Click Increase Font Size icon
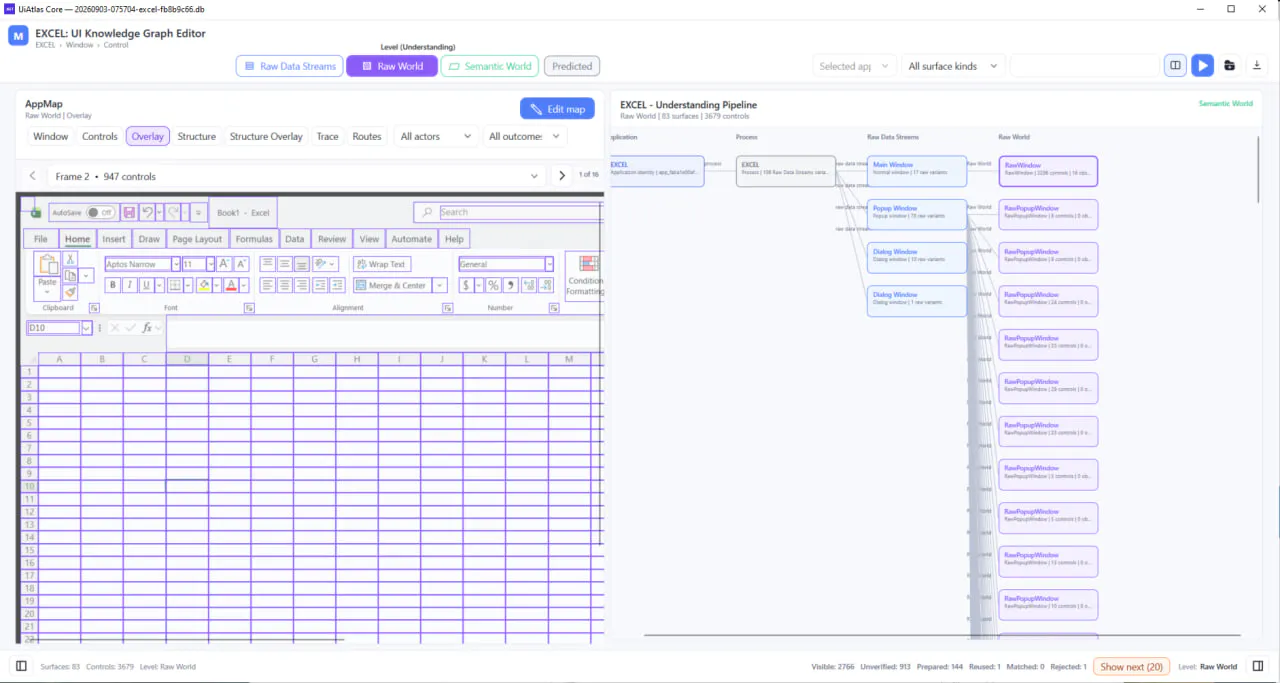1280x683 pixels. [224, 264]
